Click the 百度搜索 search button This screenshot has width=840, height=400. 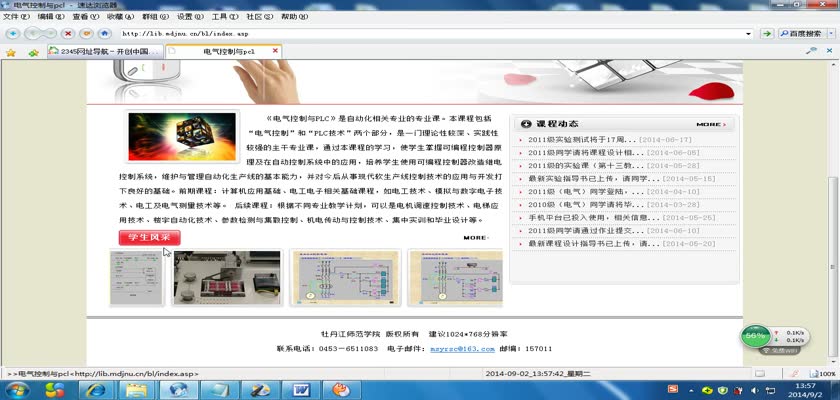802,33
